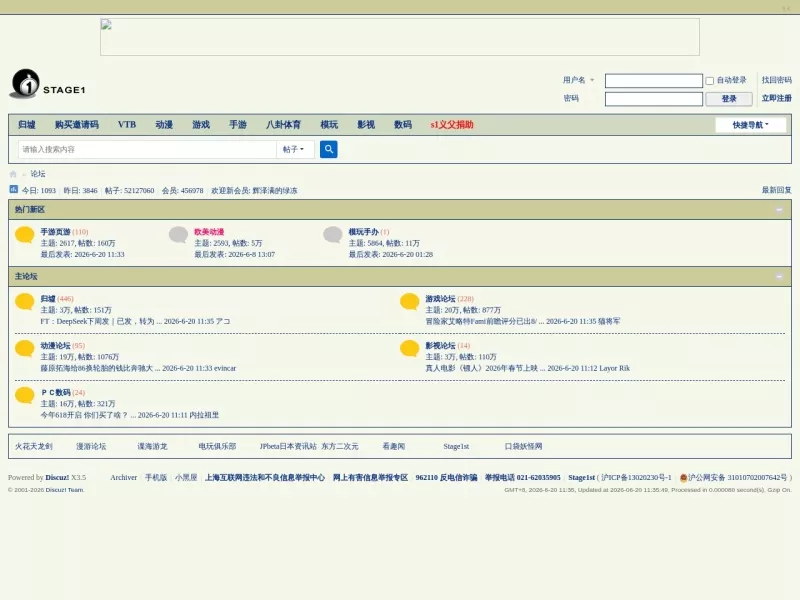Open the 手游 nav item

point(238,124)
